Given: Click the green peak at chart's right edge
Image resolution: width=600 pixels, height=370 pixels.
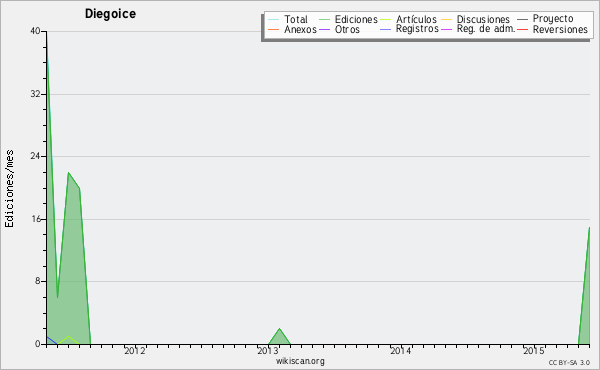Looking at the screenshot, I should coord(584,285).
